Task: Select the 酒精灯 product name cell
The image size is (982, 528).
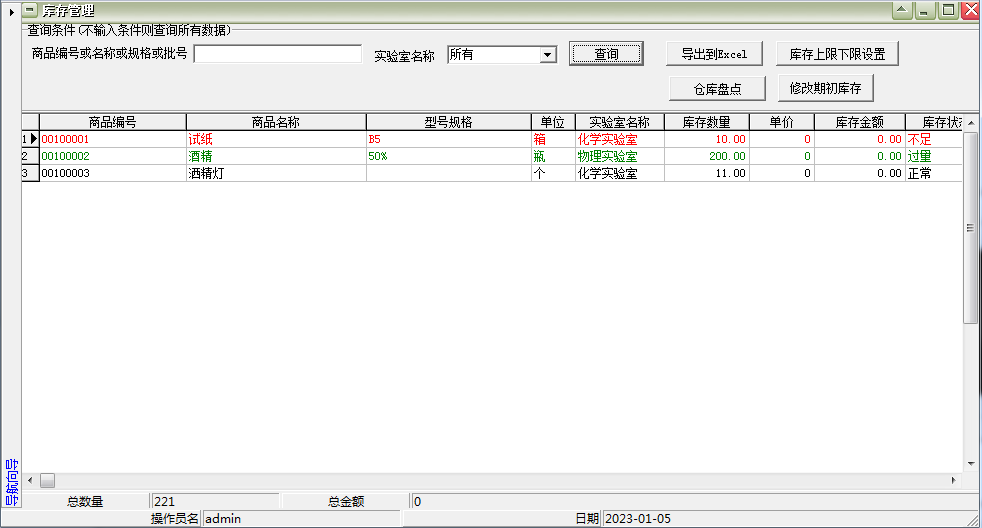Action: click(x=276, y=173)
